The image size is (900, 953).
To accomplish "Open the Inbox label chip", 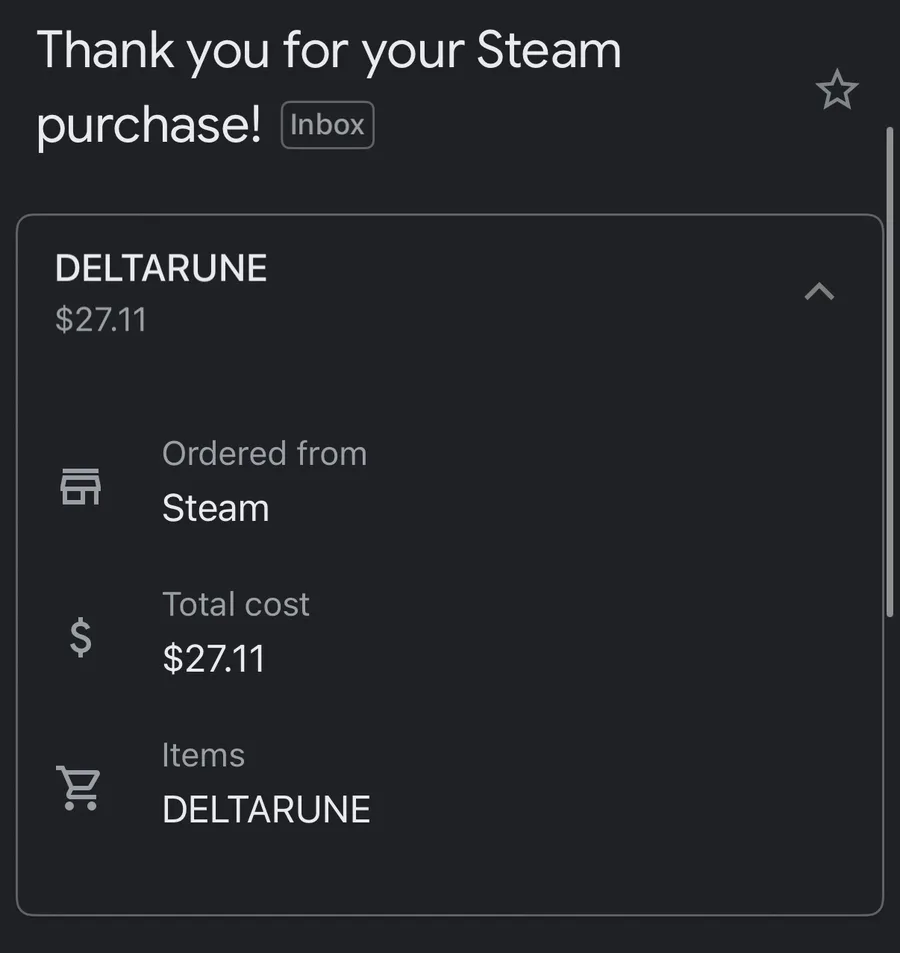I will coord(328,125).
